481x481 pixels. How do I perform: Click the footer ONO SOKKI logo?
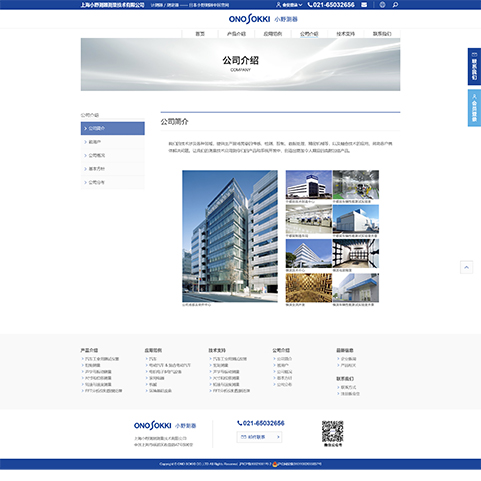point(165,426)
